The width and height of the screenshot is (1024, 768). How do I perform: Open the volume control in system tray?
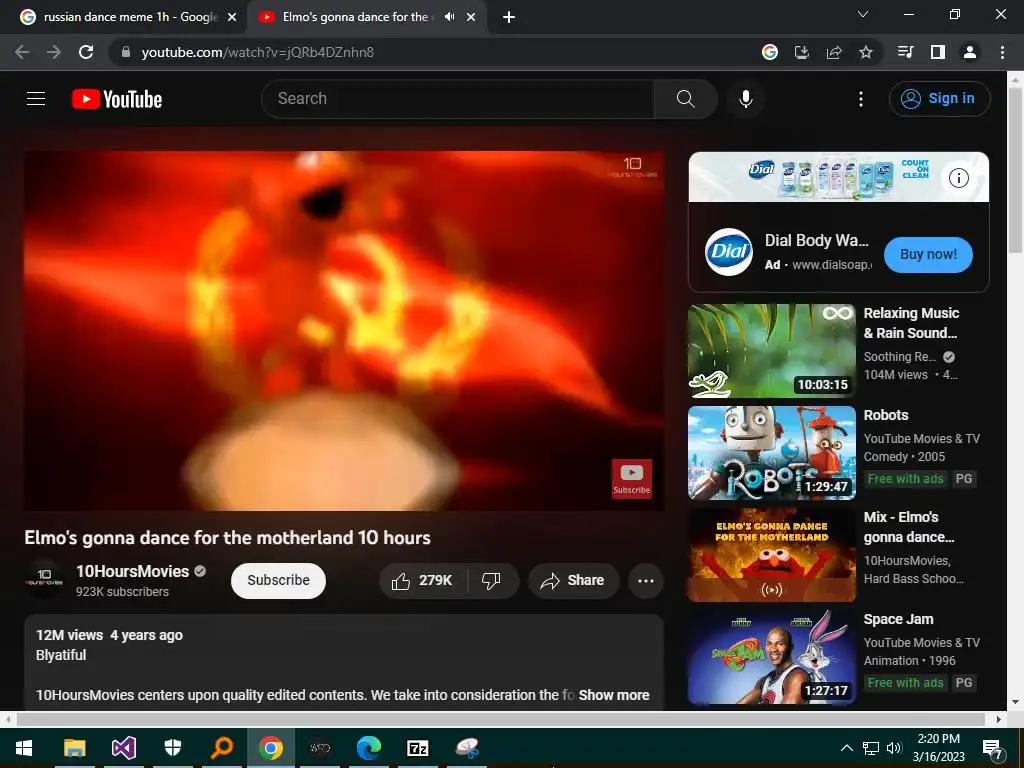(x=894, y=748)
